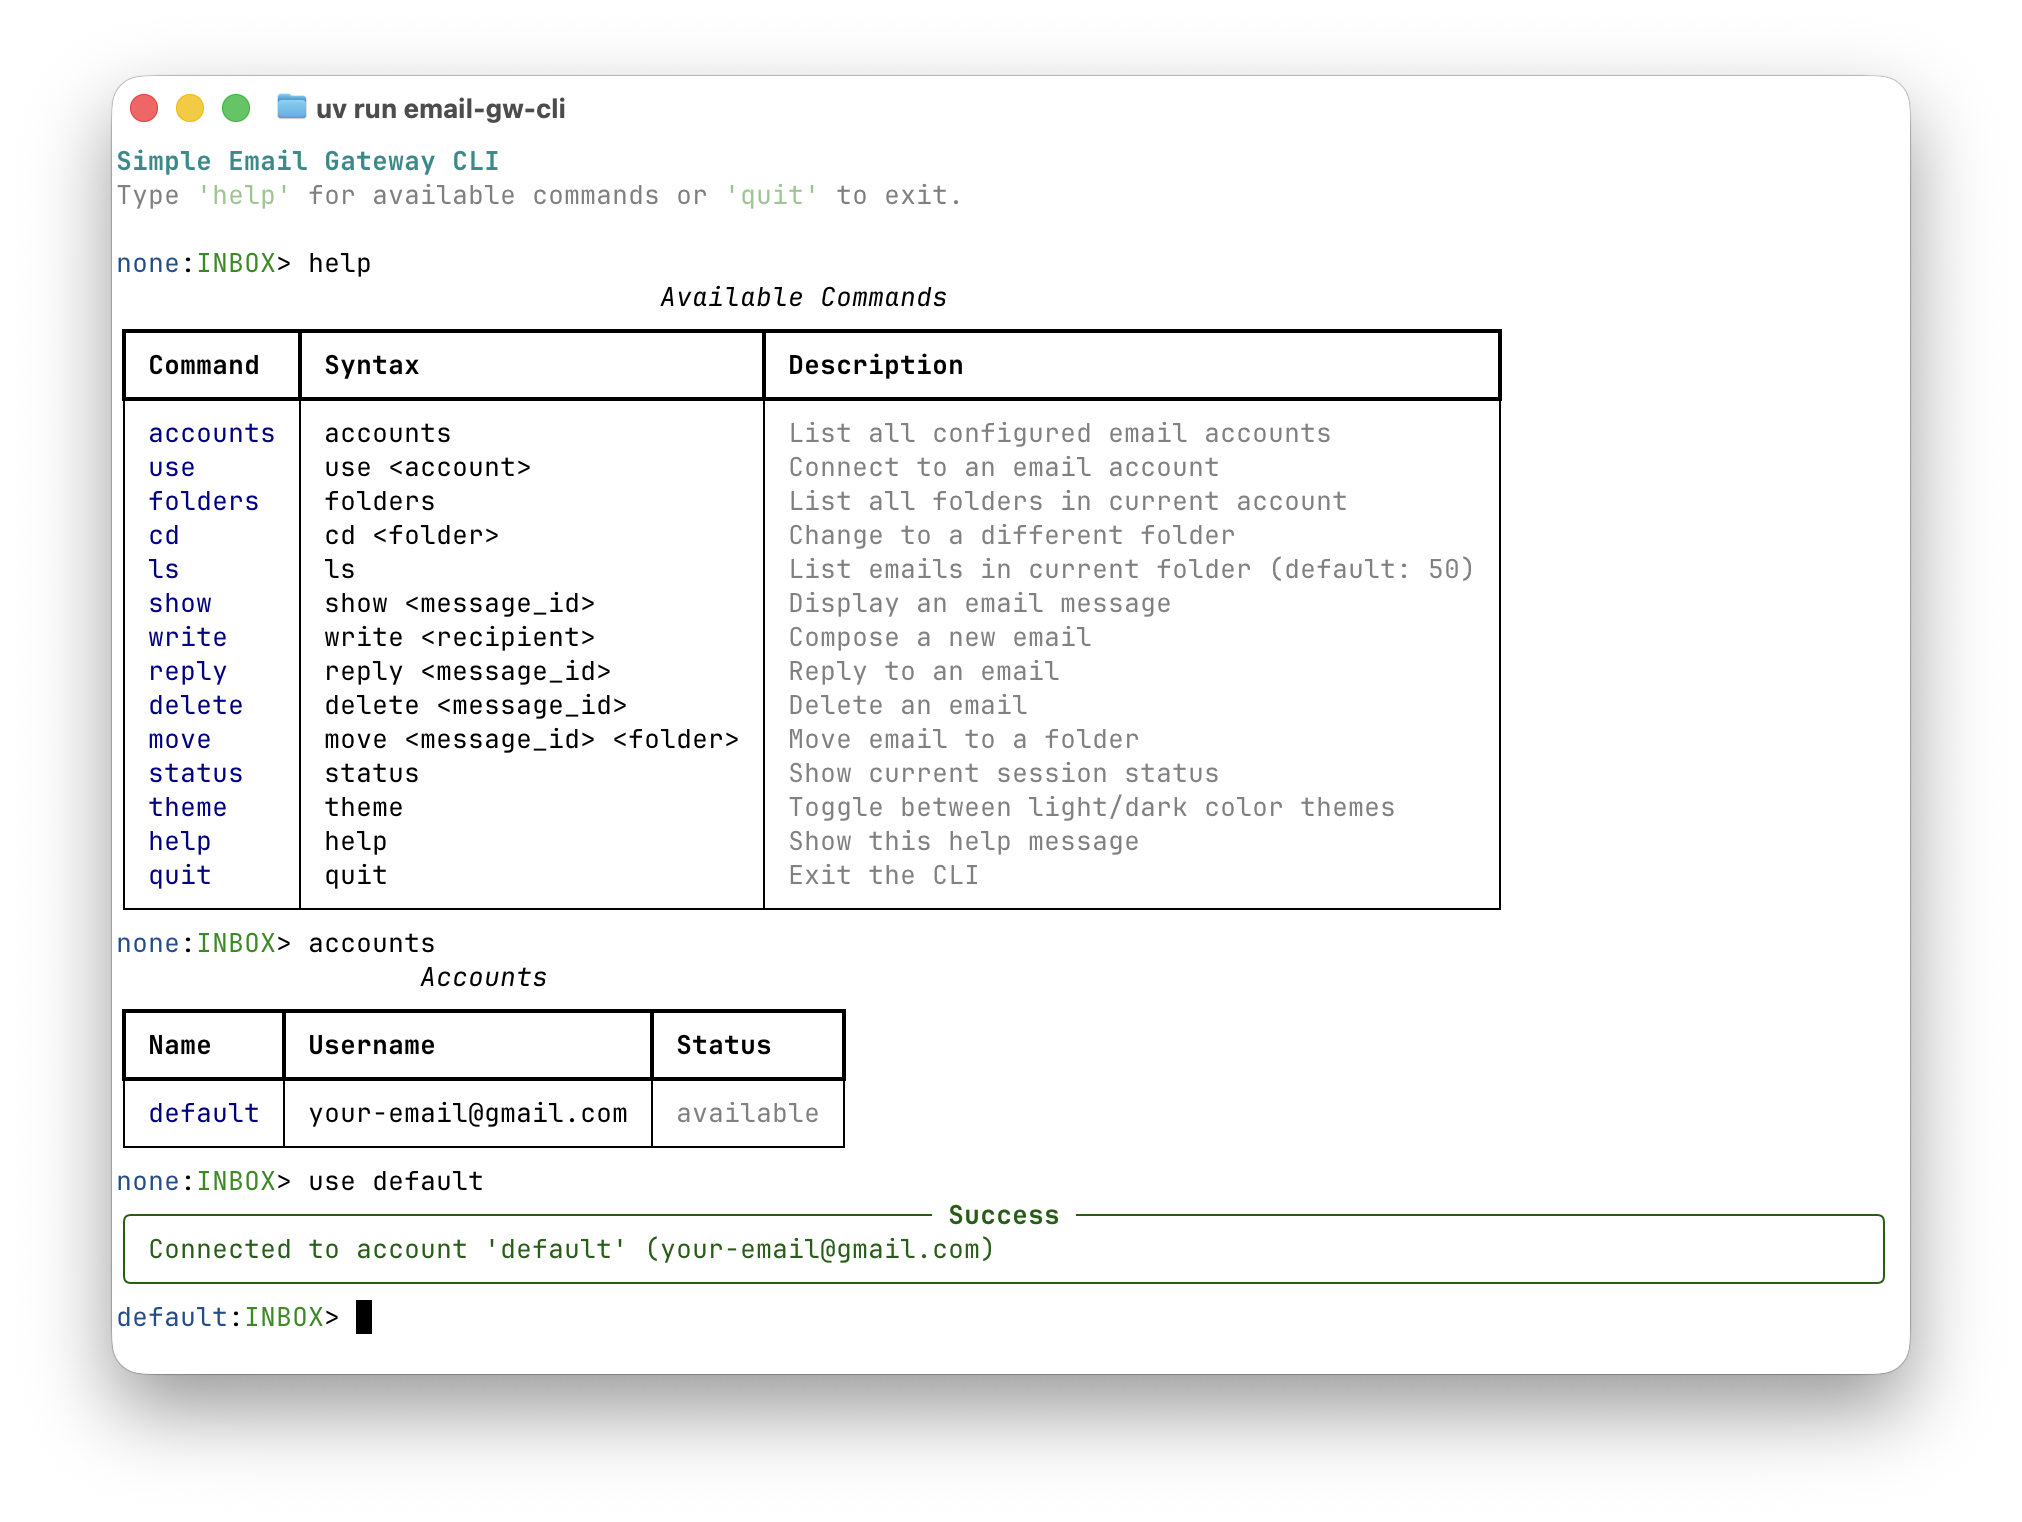Click the 'Command' column header
Viewport: 2022px width, 1522px height.
(204, 365)
